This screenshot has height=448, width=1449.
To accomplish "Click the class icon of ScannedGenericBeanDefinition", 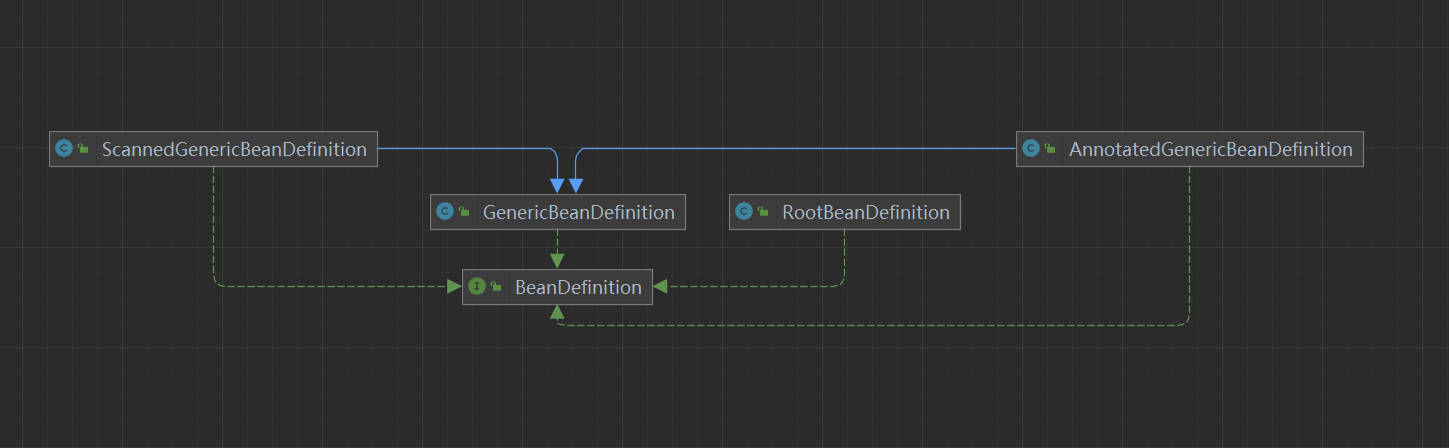I will point(65,149).
